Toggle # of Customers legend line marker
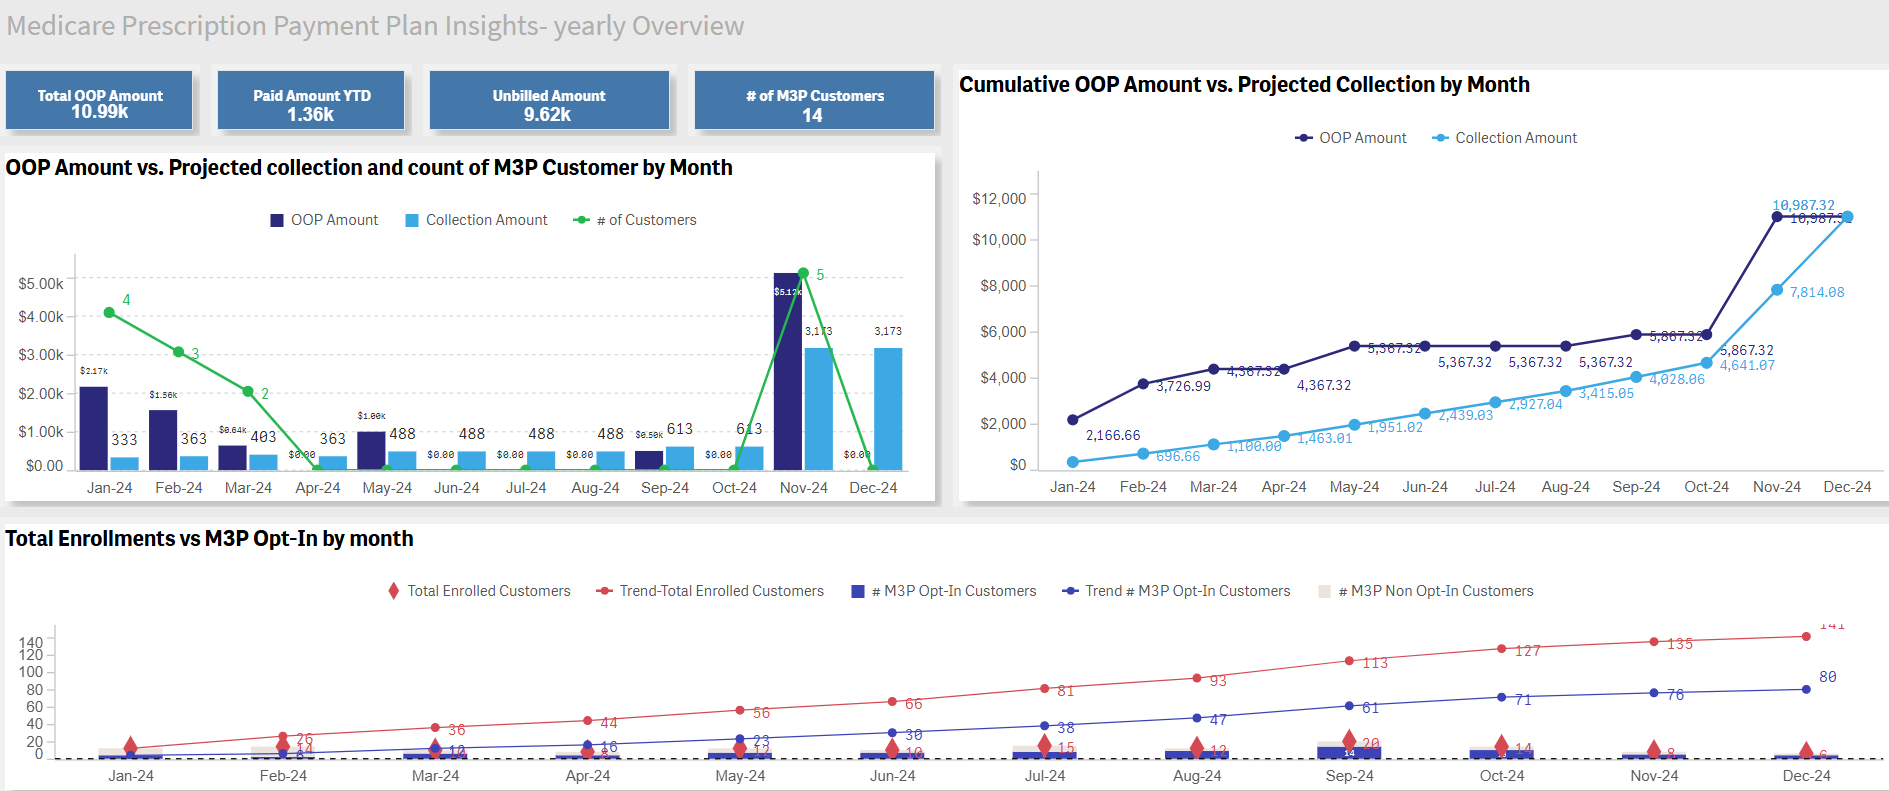 click(581, 220)
